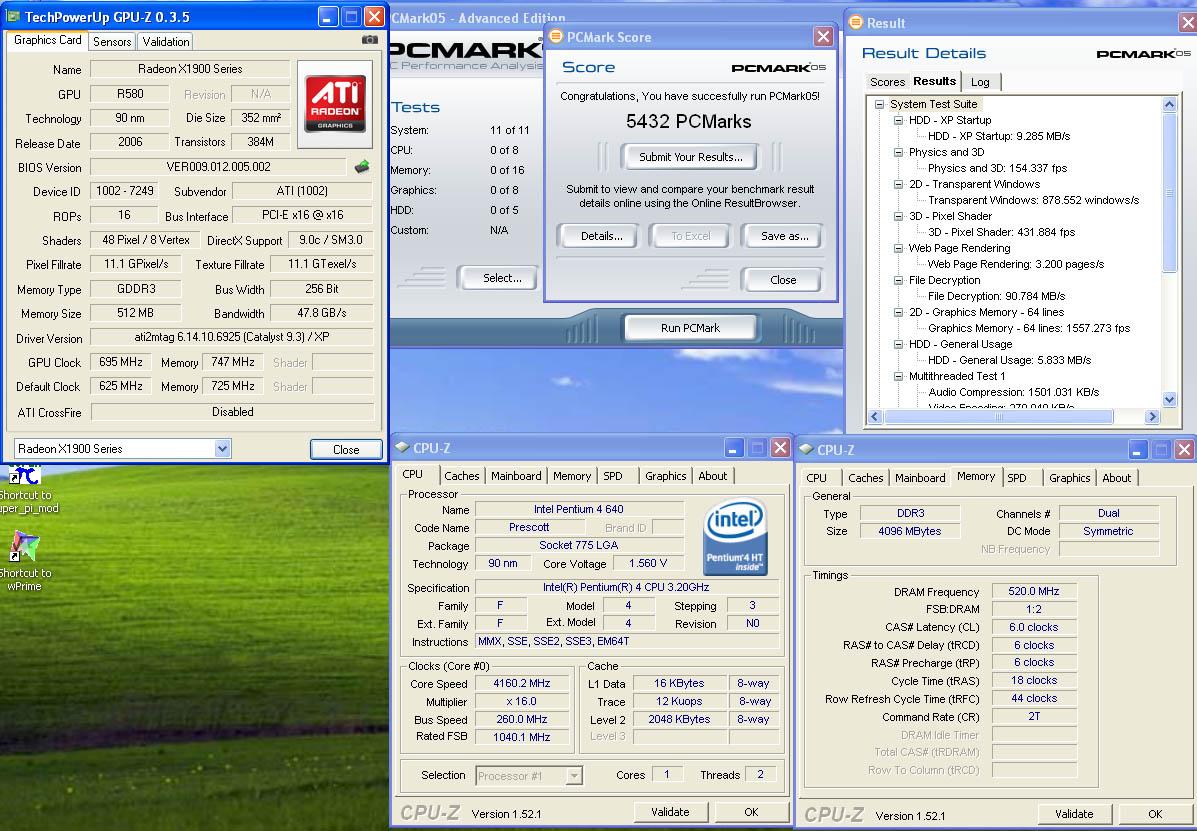1197x831 pixels.
Task: Click the Close button in PCMark Score
Action: click(x=783, y=280)
